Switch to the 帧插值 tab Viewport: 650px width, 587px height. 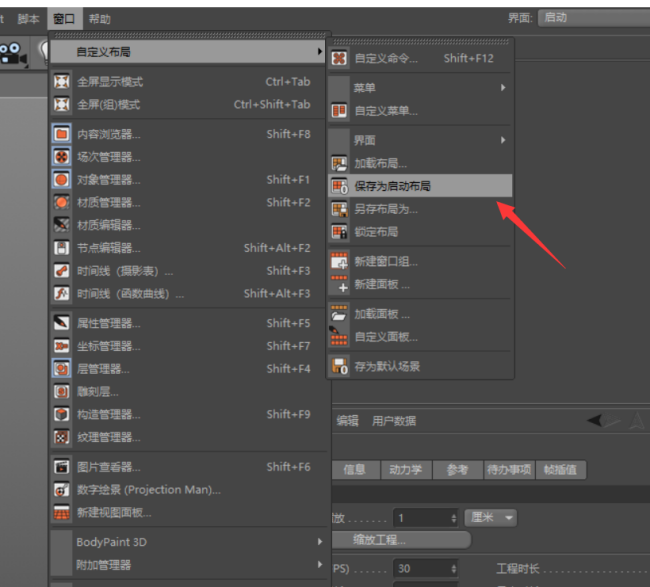[560, 470]
